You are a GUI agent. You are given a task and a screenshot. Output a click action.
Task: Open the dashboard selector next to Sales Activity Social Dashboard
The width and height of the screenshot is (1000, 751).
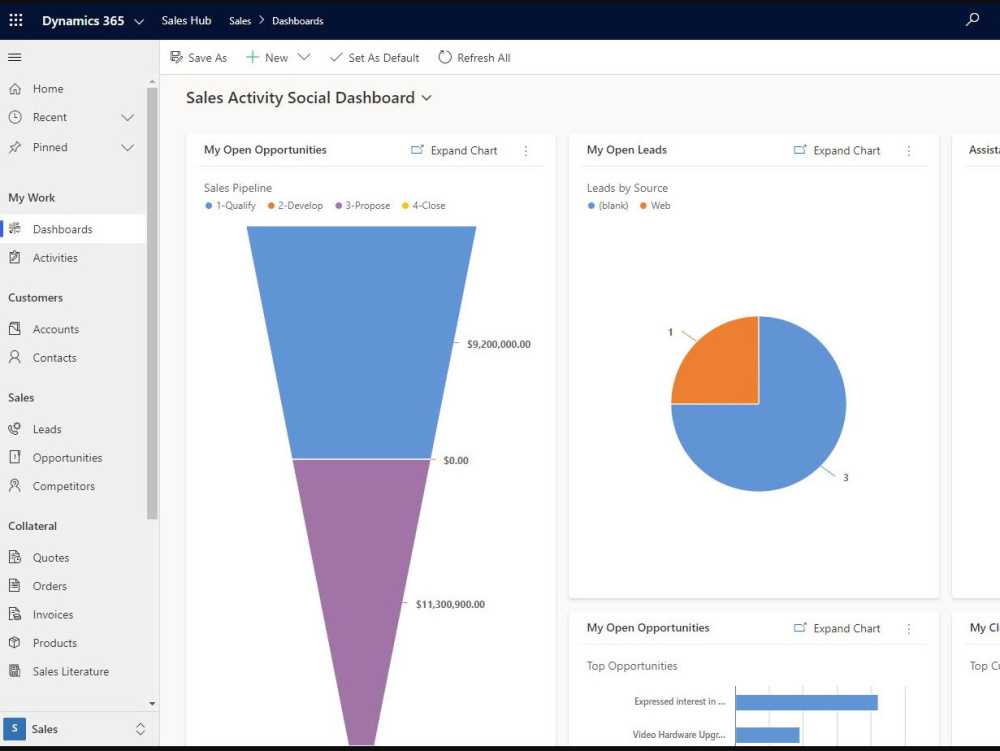[x=426, y=98]
